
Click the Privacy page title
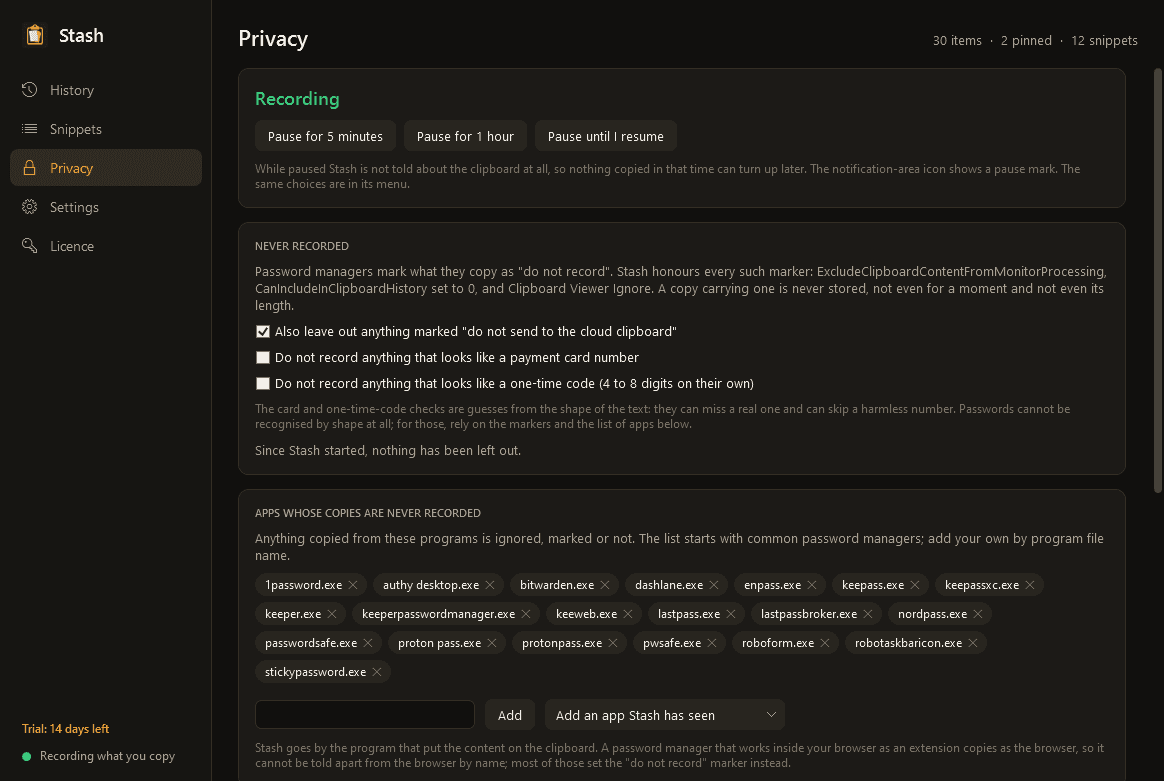click(x=273, y=39)
